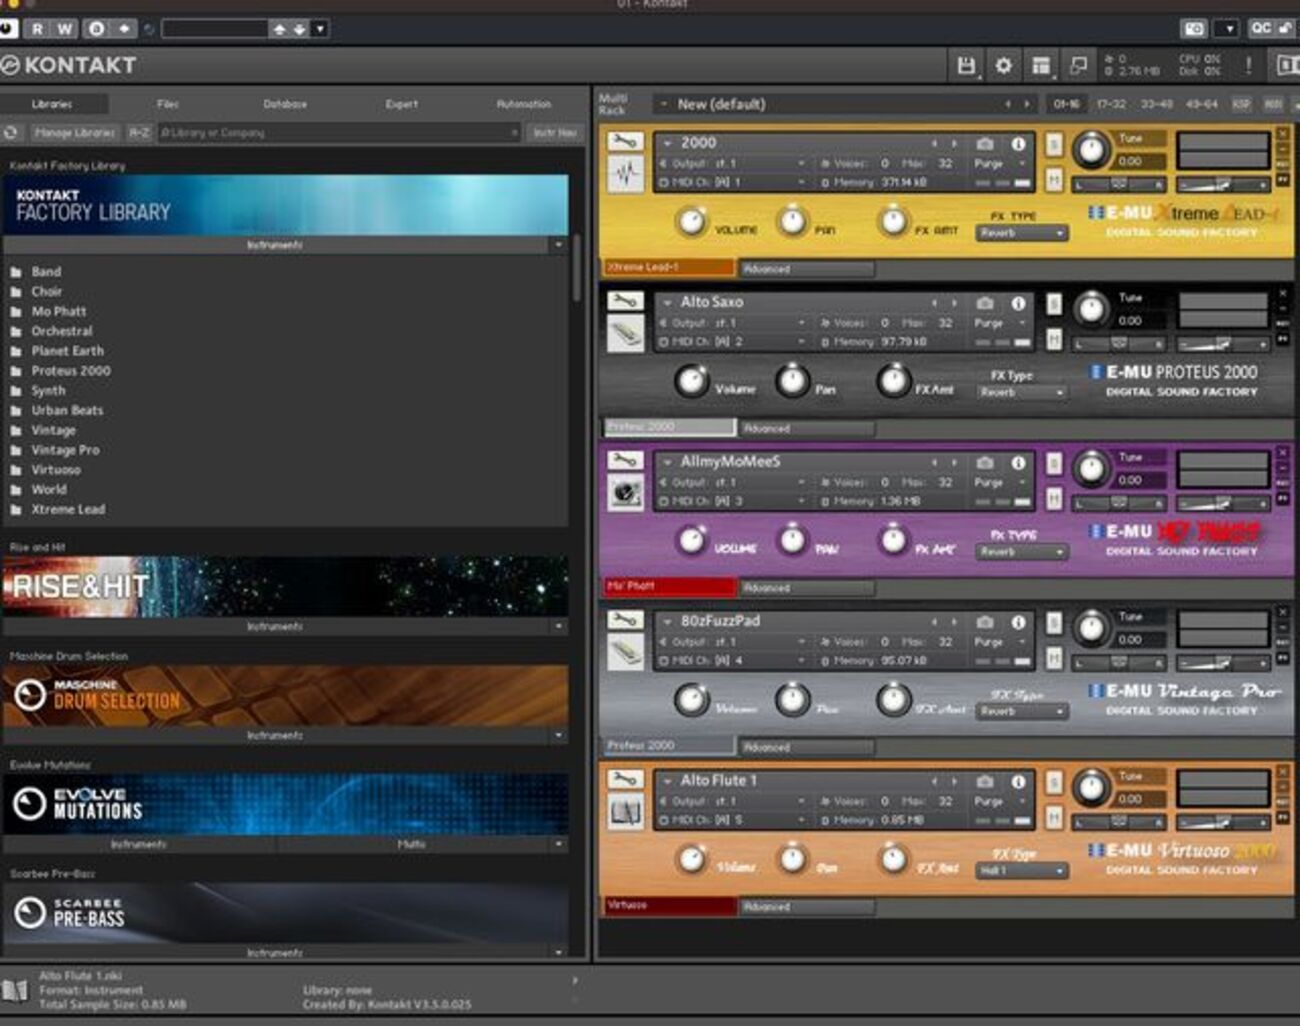The image size is (1300, 1026).
Task: Adjust the Volume knob of Alto Saxo
Action: point(691,380)
